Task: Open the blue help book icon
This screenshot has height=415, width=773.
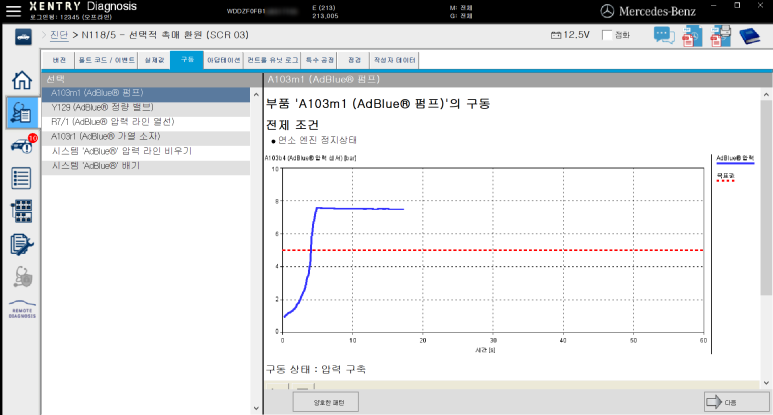Action: tap(749, 36)
